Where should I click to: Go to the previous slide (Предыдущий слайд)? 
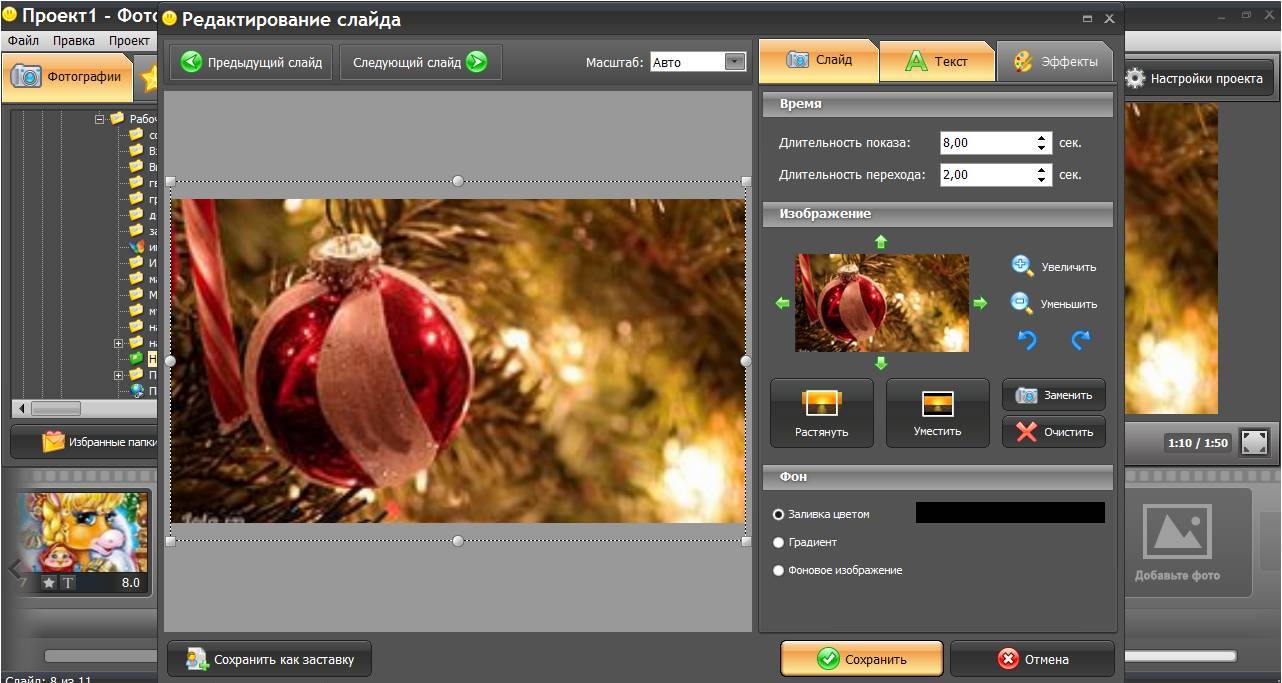[251, 62]
